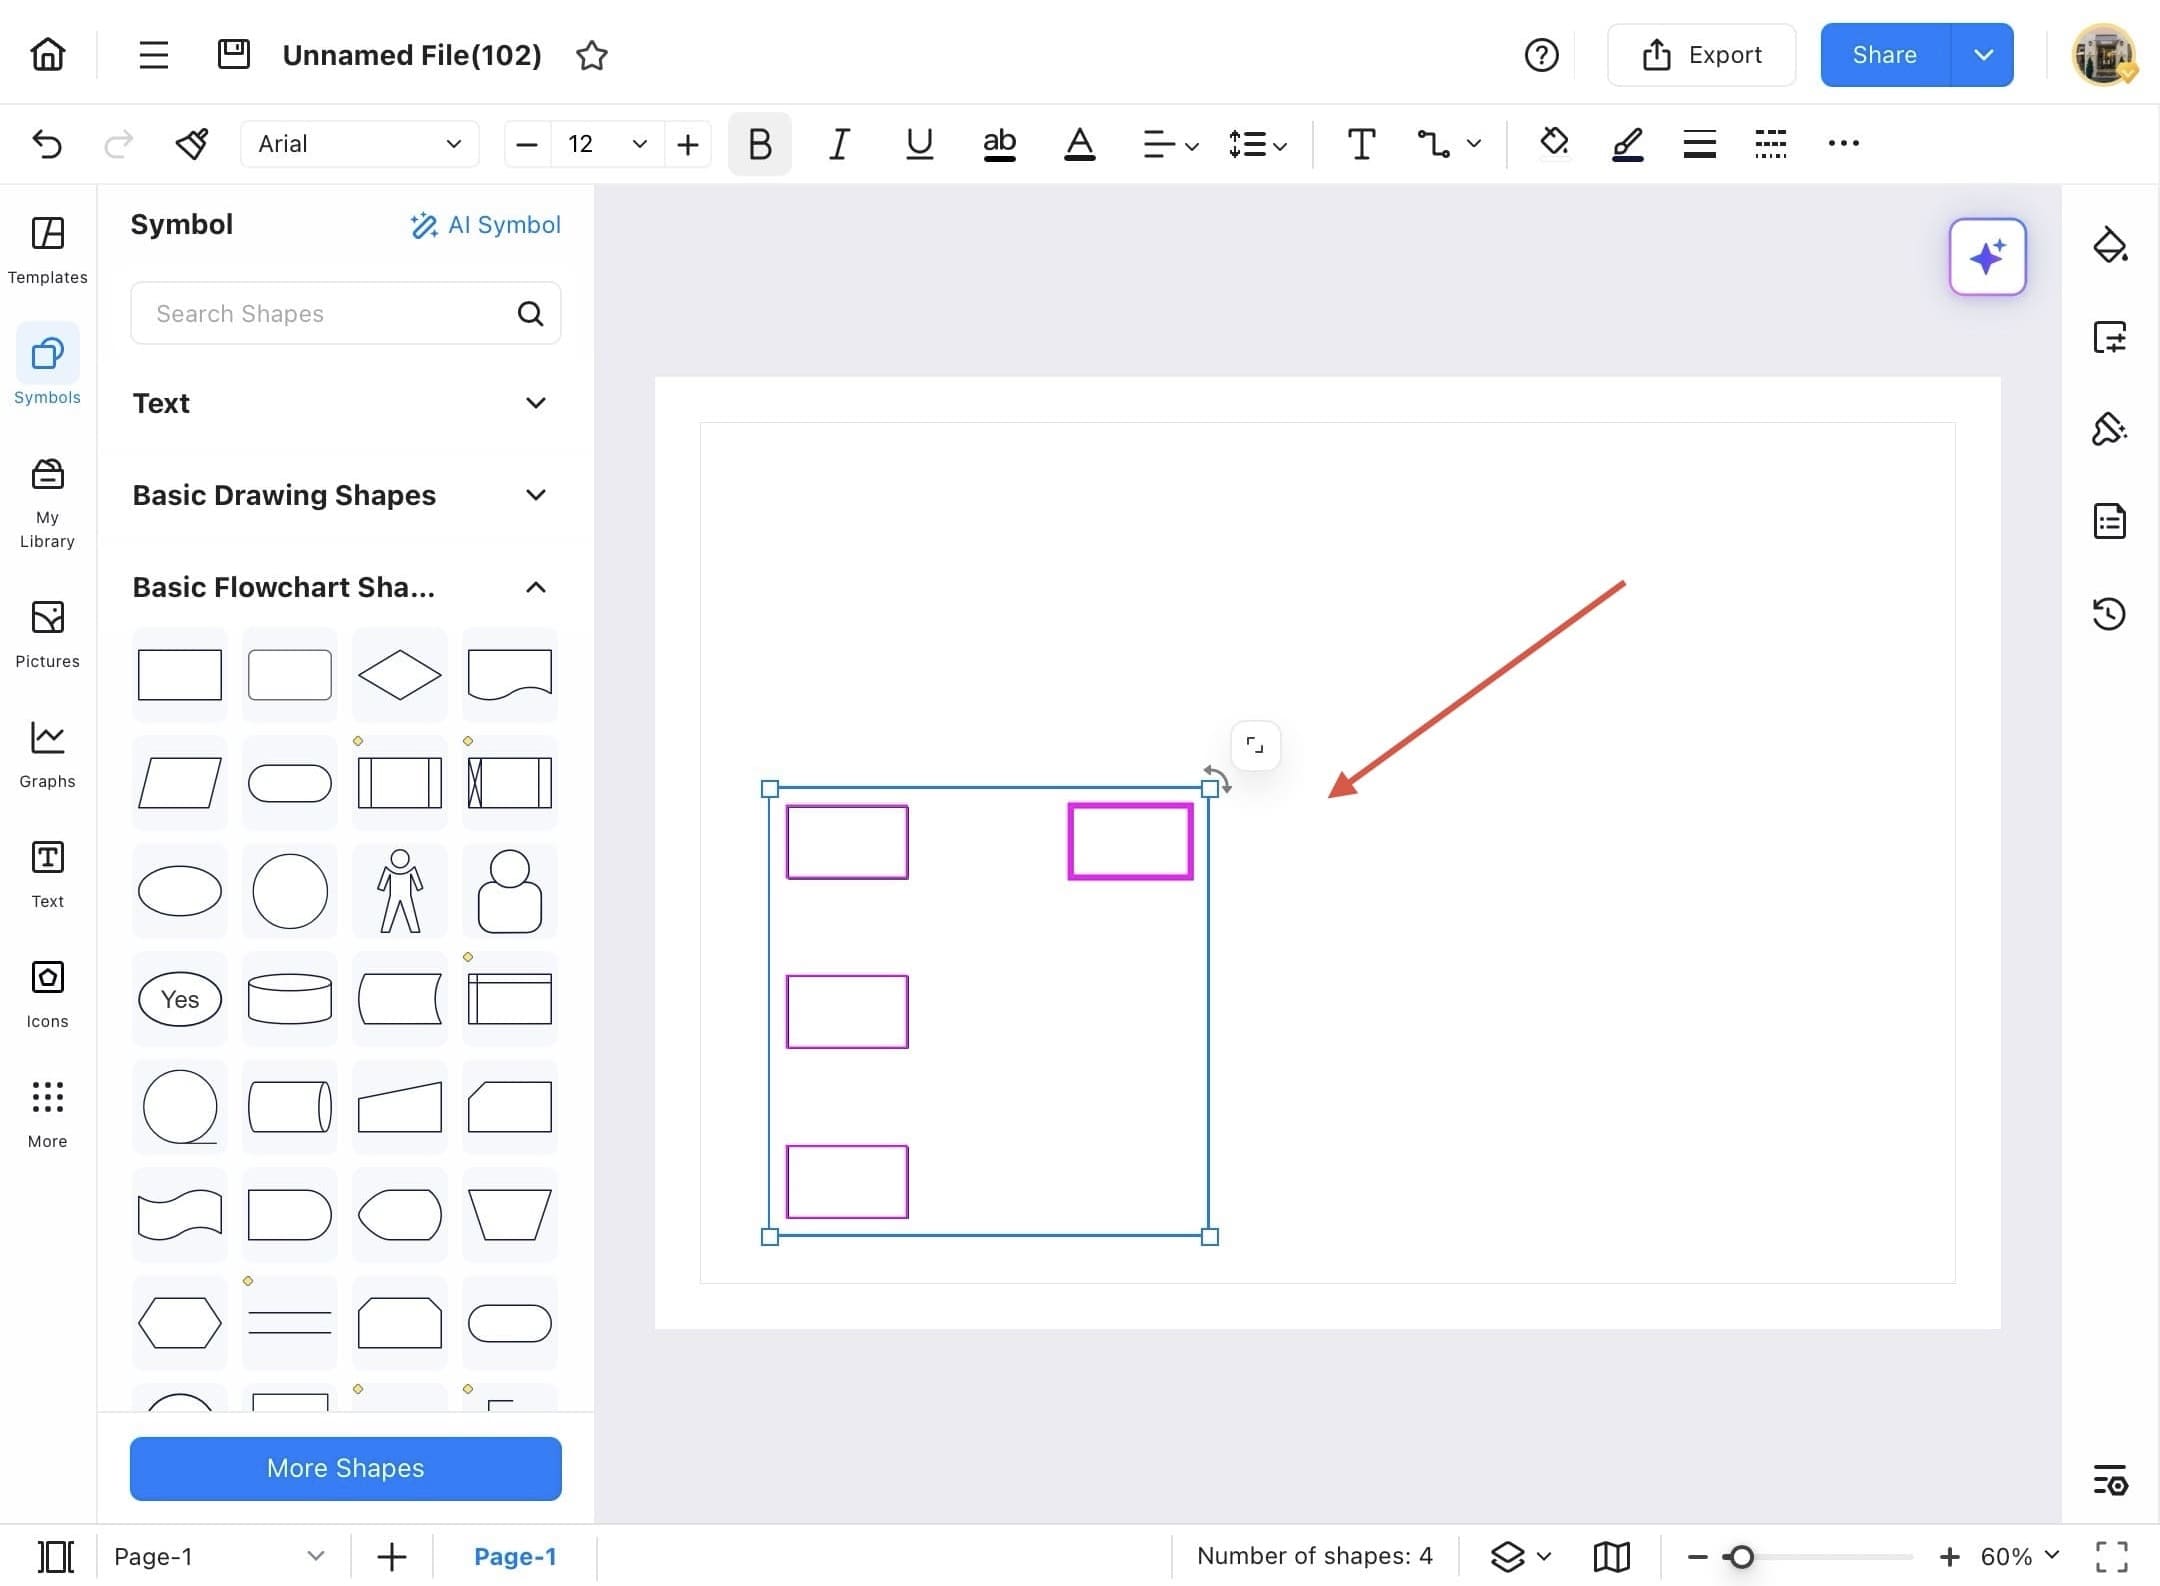Toggle italic text formatting
The height and width of the screenshot is (1586, 2160).
(x=838, y=143)
